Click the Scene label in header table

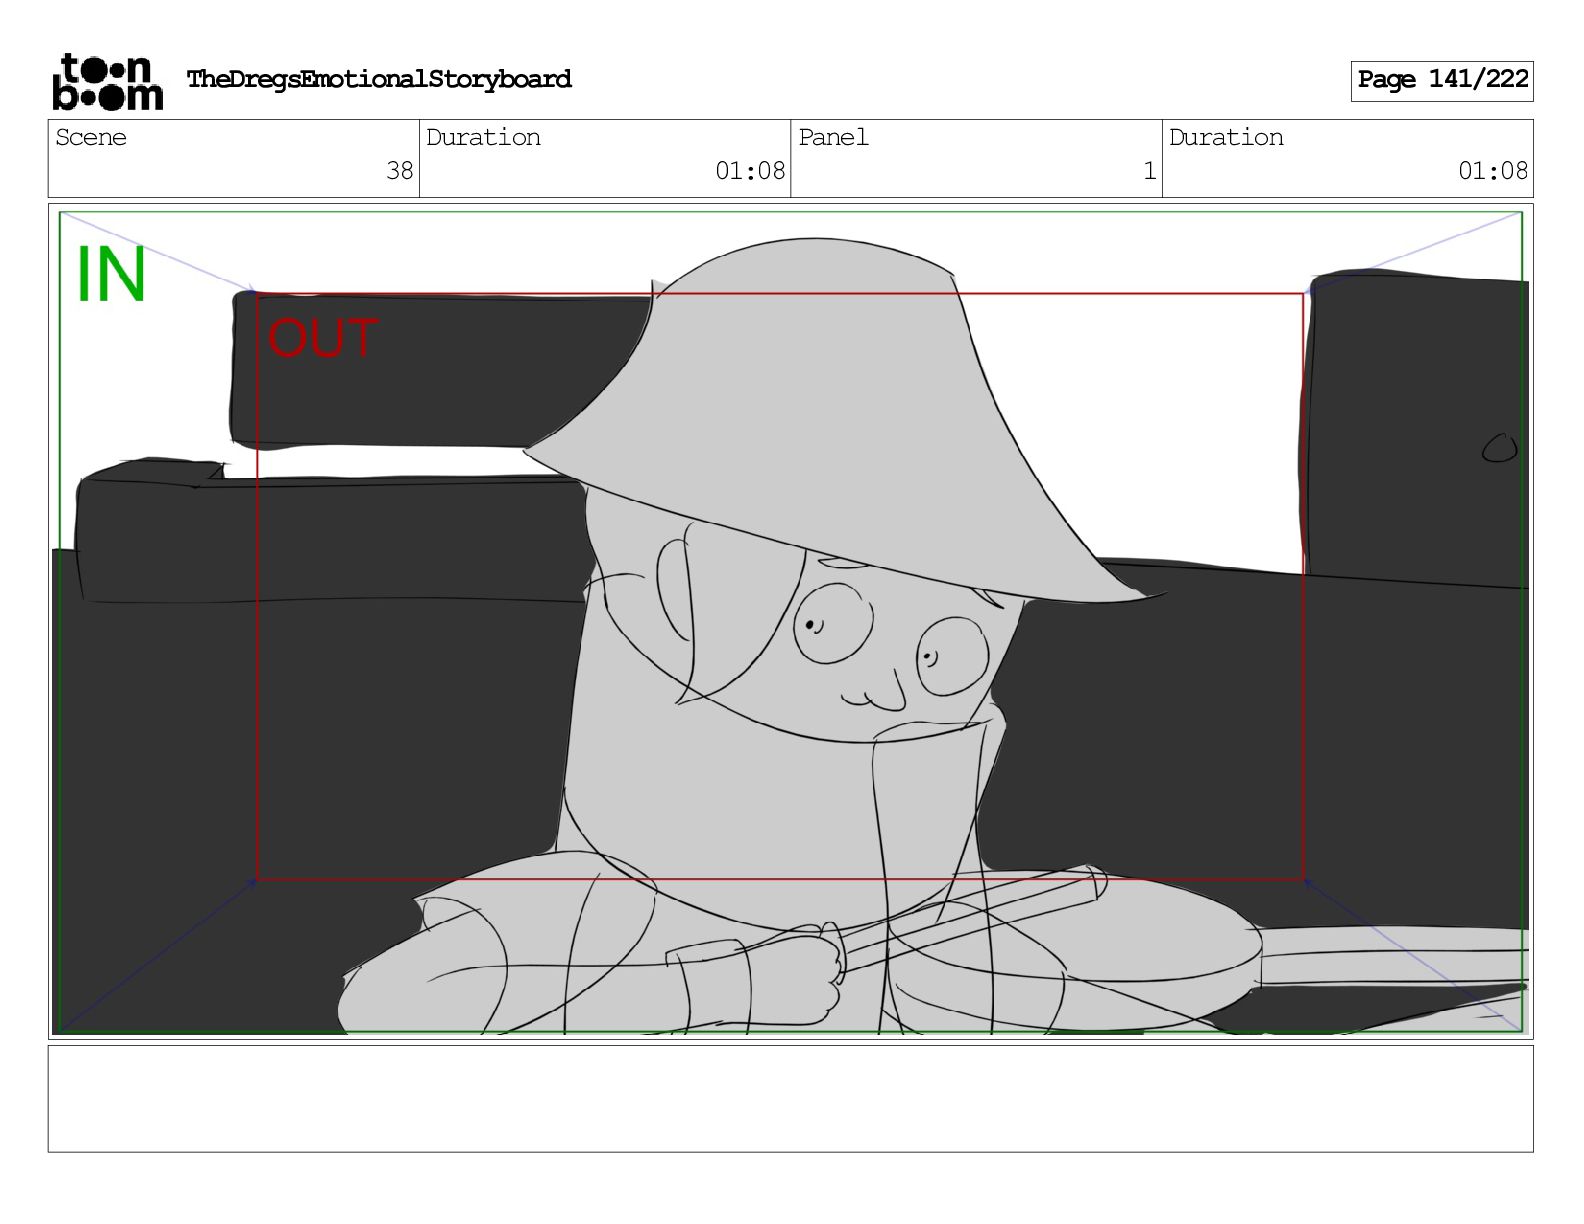(91, 137)
